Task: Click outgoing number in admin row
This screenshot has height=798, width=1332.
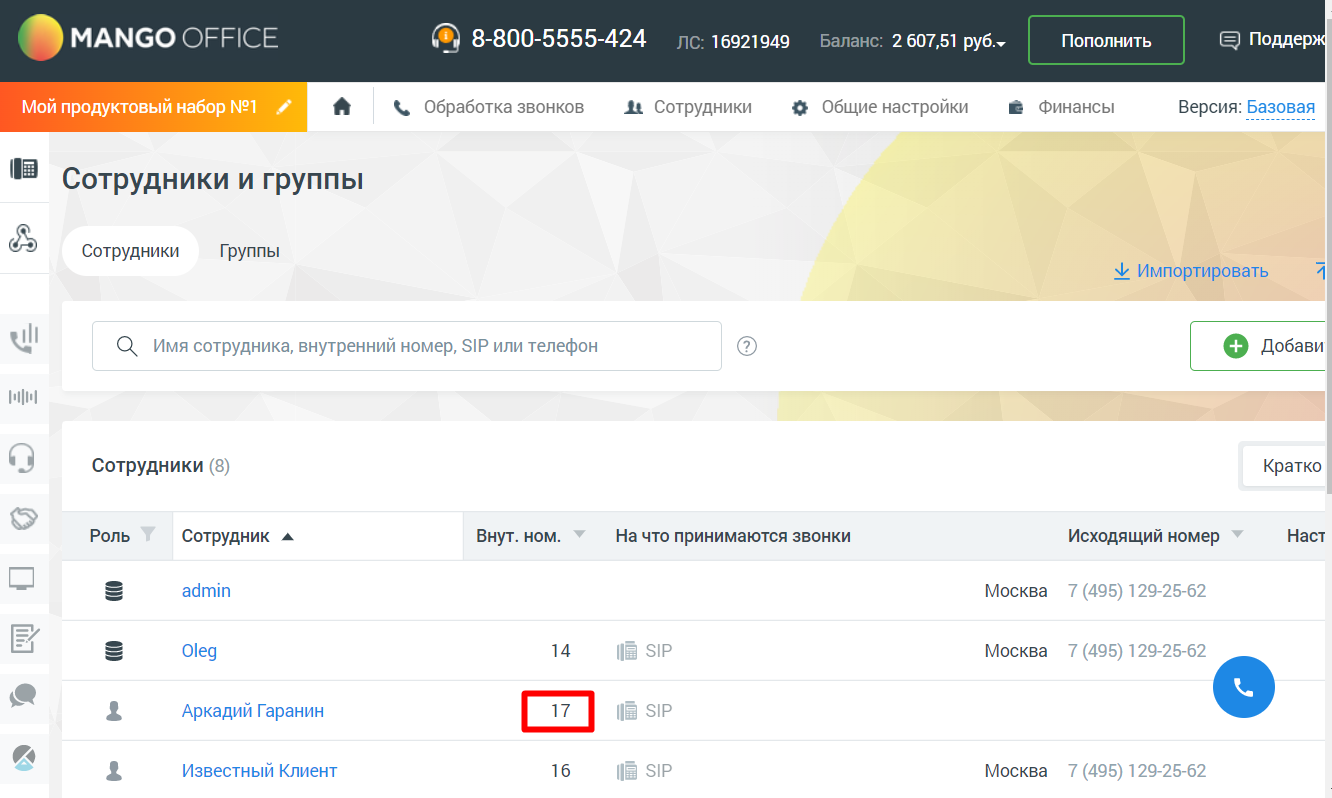Action: pos(1137,591)
